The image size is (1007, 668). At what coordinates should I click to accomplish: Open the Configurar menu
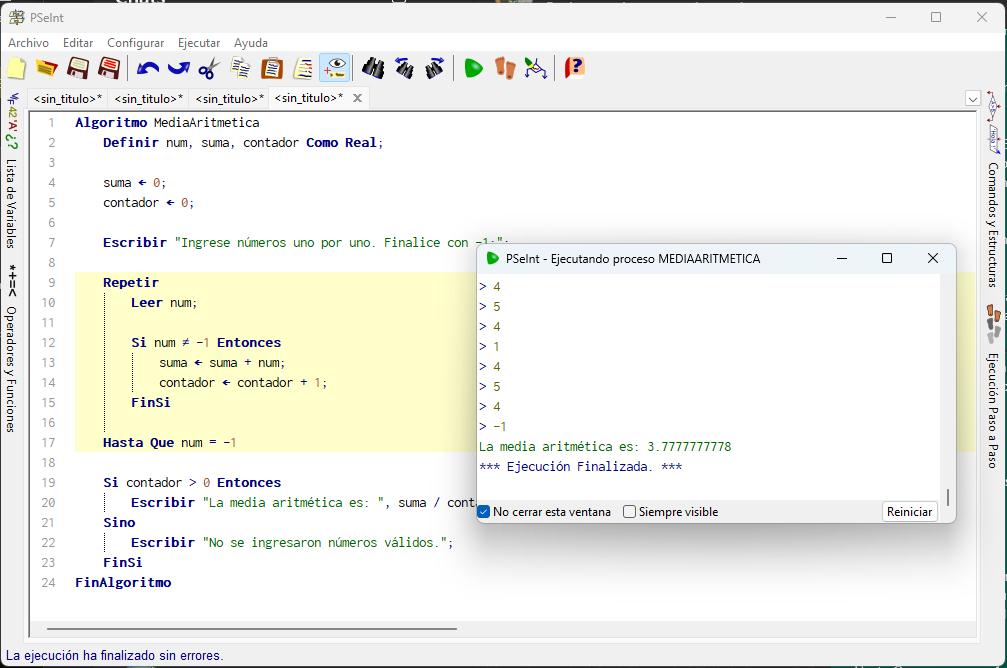pyautogui.click(x=135, y=43)
